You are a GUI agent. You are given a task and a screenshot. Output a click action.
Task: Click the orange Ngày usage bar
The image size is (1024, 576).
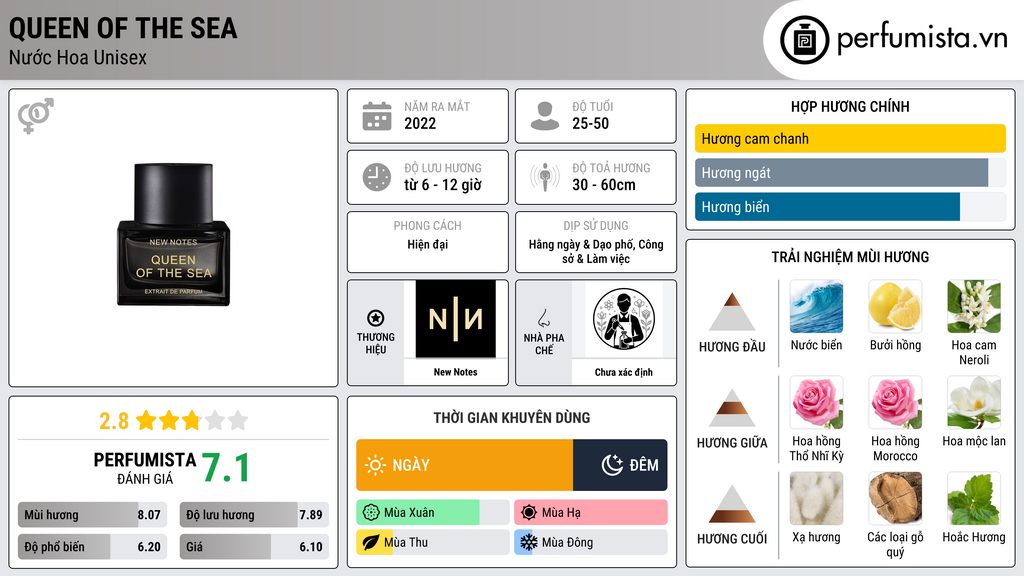(464, 465)
